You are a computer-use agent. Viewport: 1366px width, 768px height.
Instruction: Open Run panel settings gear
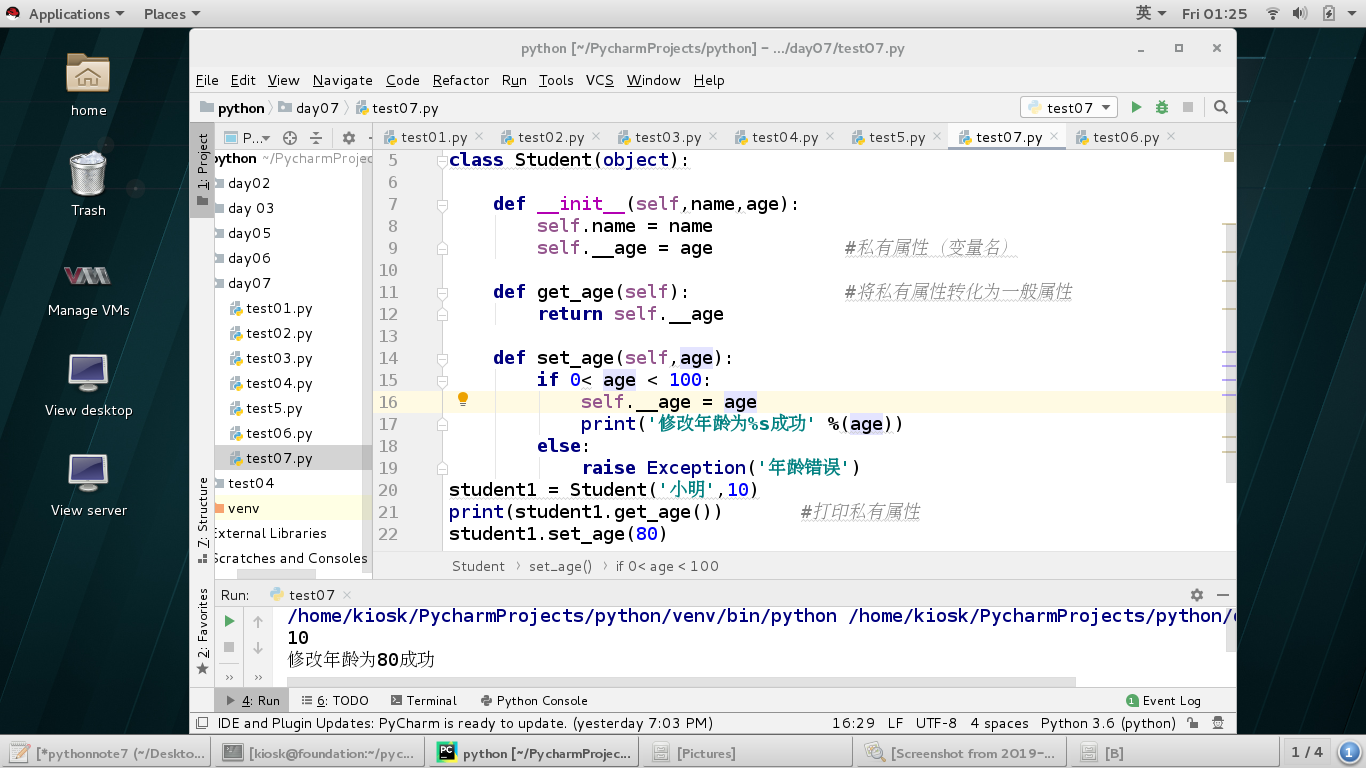pos(1197,594)
